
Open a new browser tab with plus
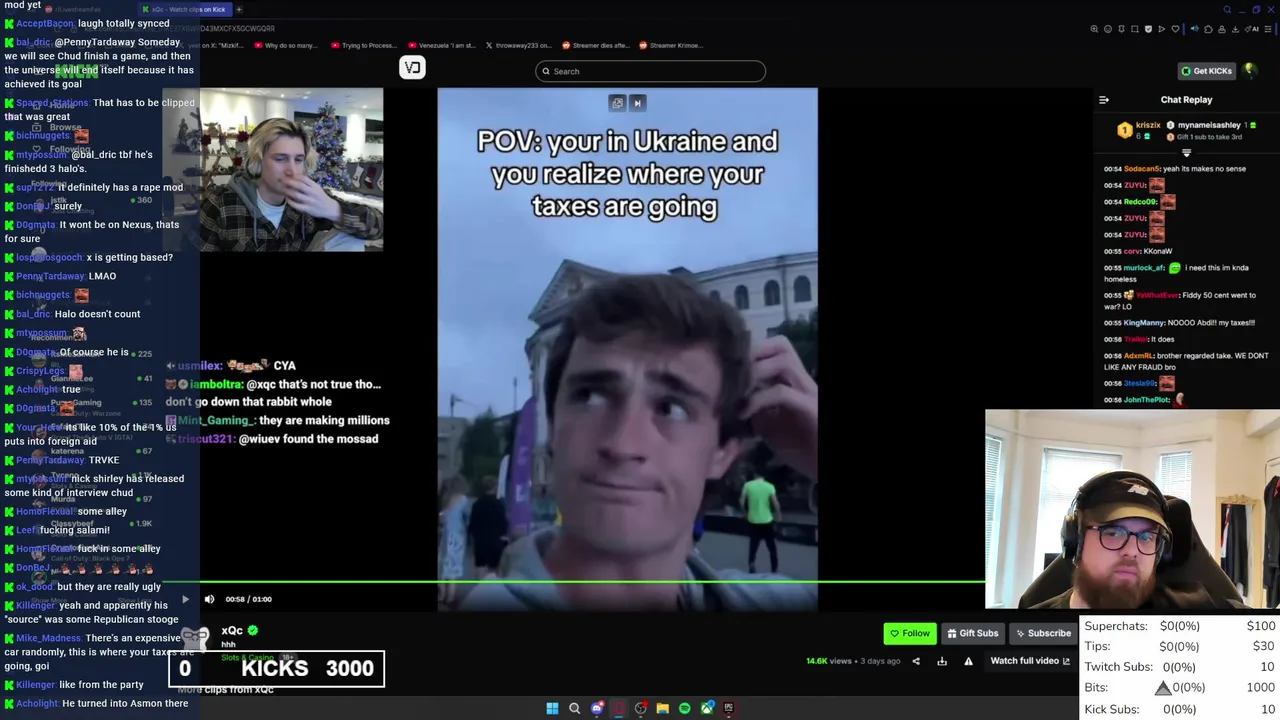coord(238,9)
